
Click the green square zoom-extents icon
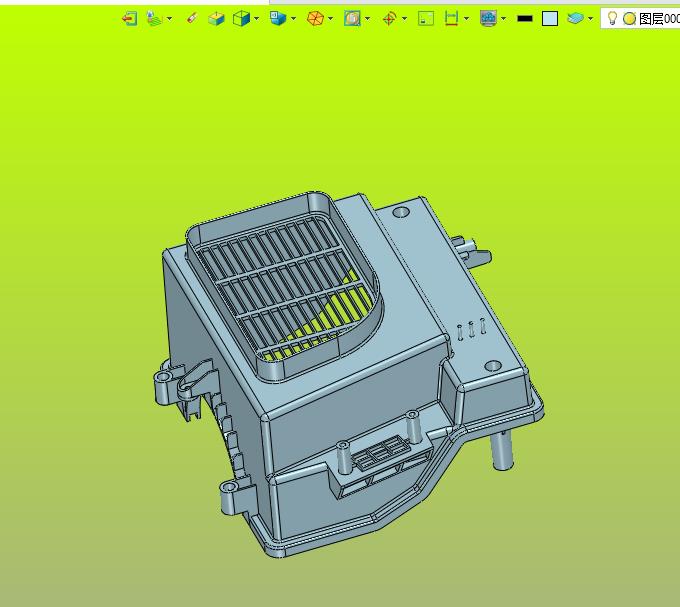[426, 19]
